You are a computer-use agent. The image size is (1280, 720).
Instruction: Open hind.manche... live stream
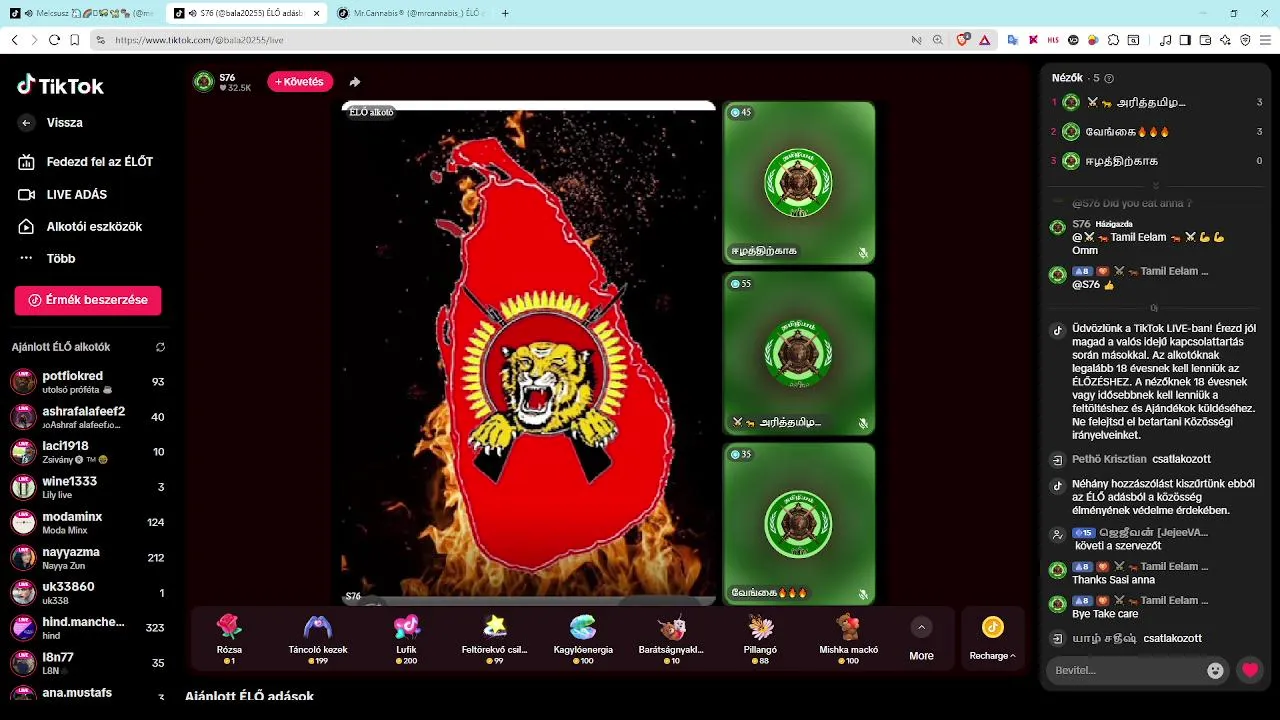click(88, 628)
